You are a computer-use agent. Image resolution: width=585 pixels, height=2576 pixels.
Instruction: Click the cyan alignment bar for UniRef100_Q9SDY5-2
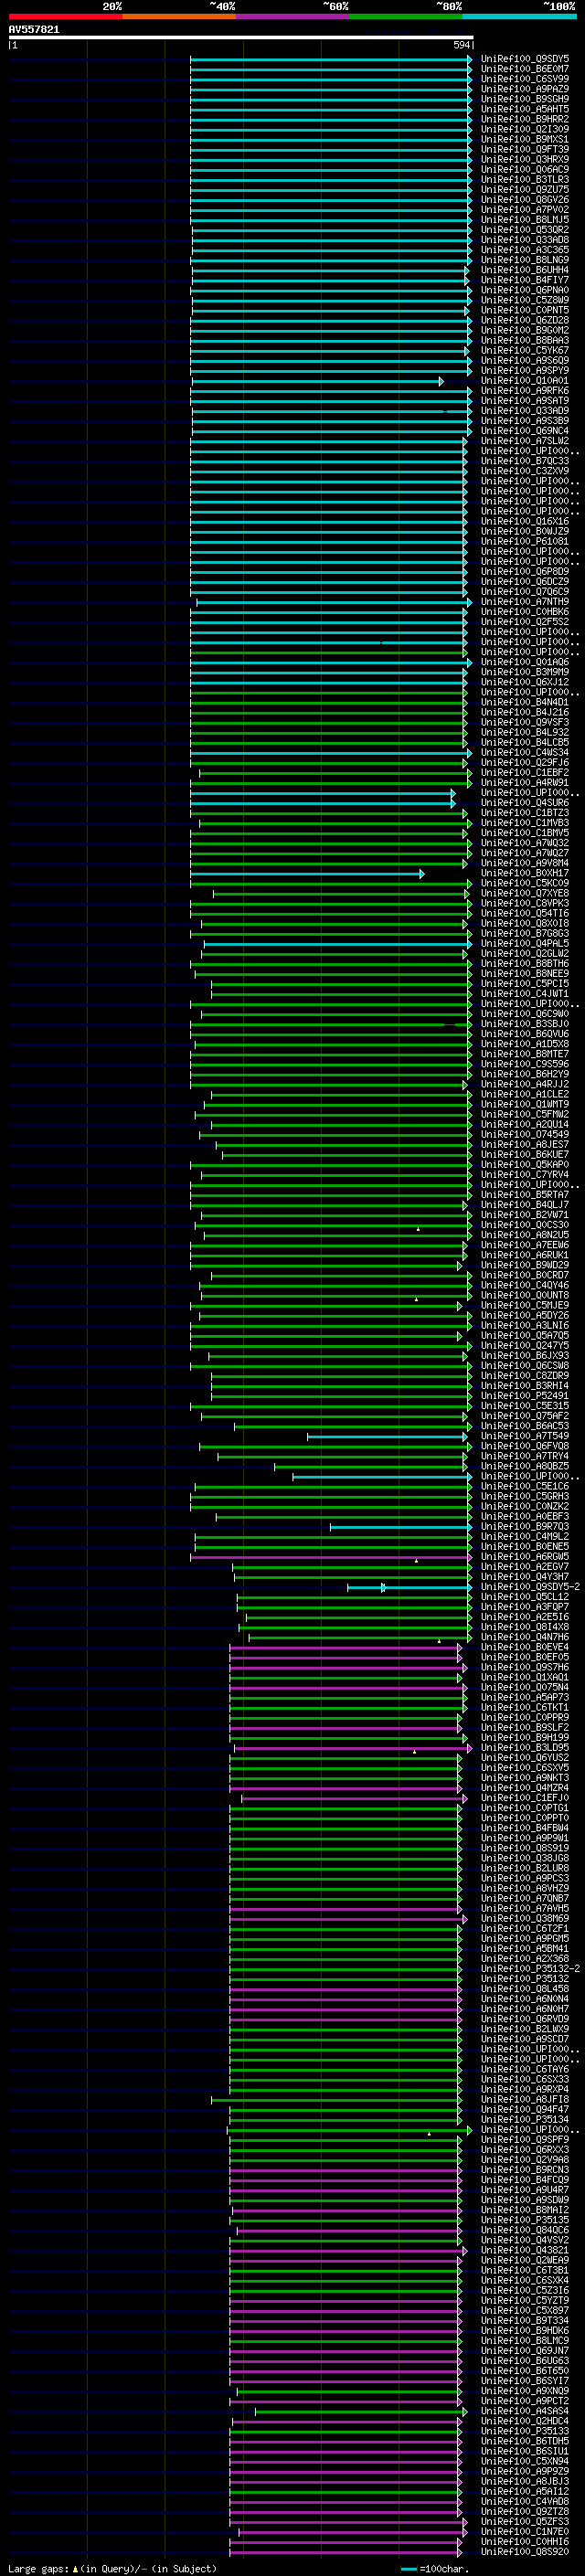click(410, 1588)
